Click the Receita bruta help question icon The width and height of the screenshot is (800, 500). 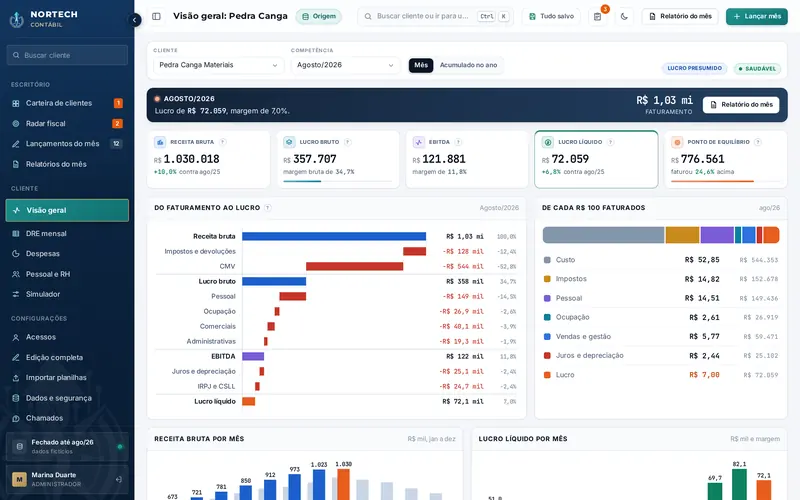click(222, 142)
